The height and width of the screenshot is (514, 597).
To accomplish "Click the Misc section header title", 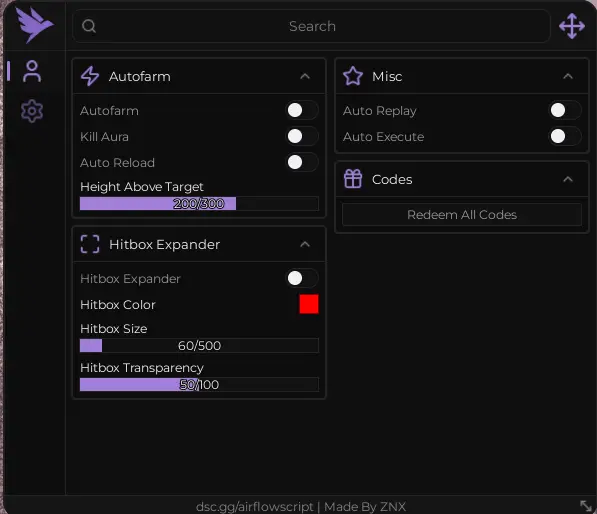I will 387,77.
